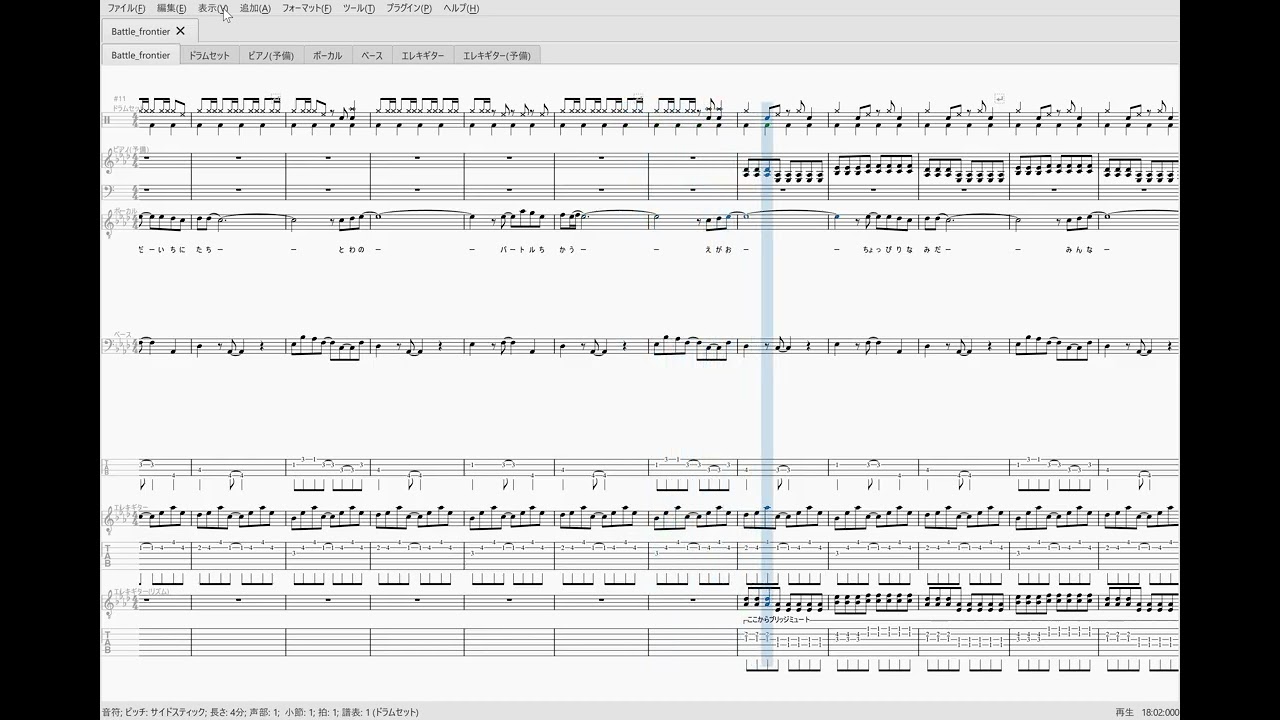Select the treble clef on the ボーカル staff
1280x720 pixels.
coord(109,222)
